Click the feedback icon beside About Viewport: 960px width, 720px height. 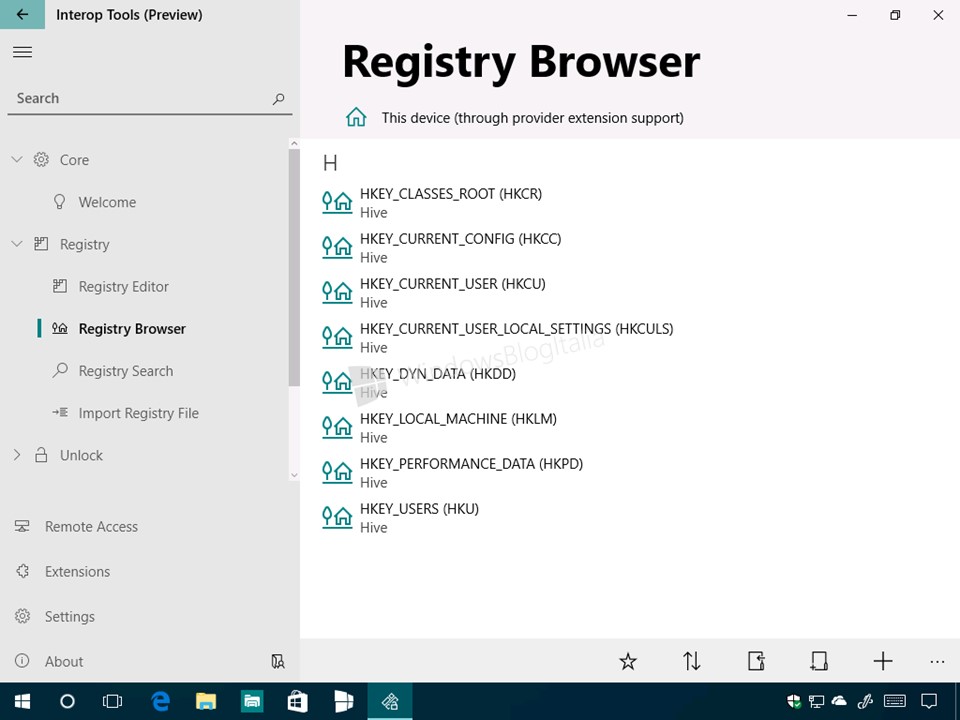(278, 661)
